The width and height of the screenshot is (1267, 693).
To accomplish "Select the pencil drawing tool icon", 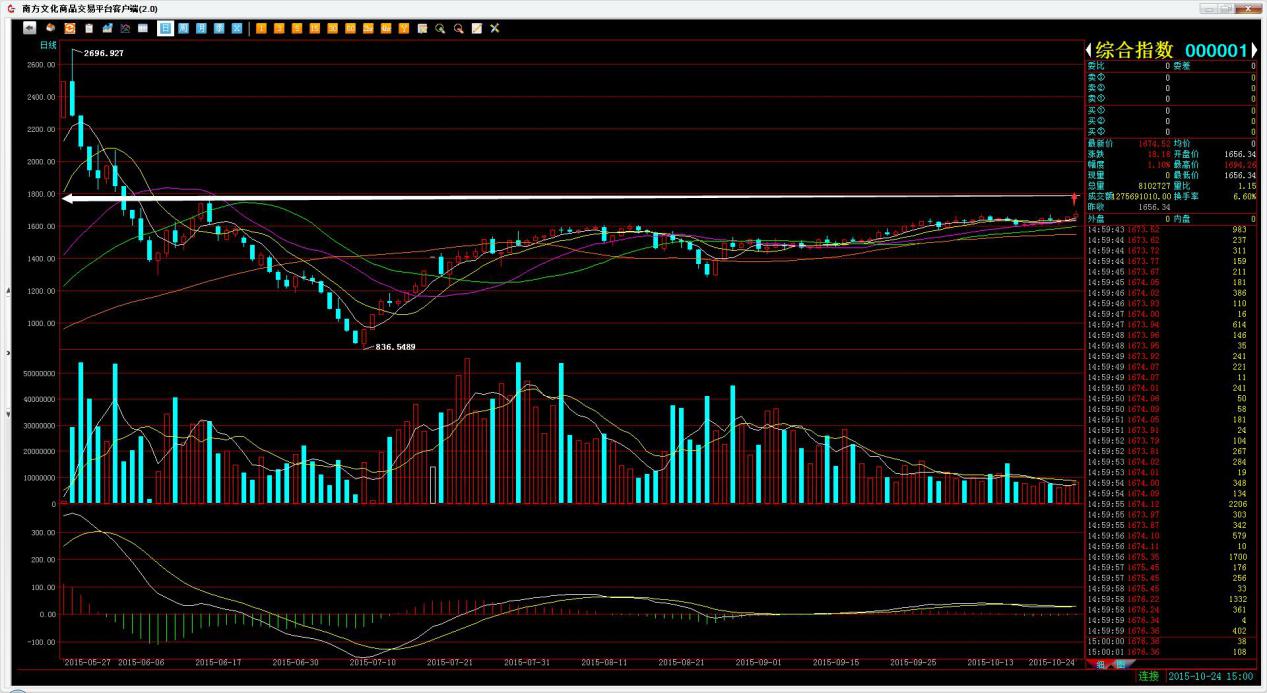I will pos(476,28).
